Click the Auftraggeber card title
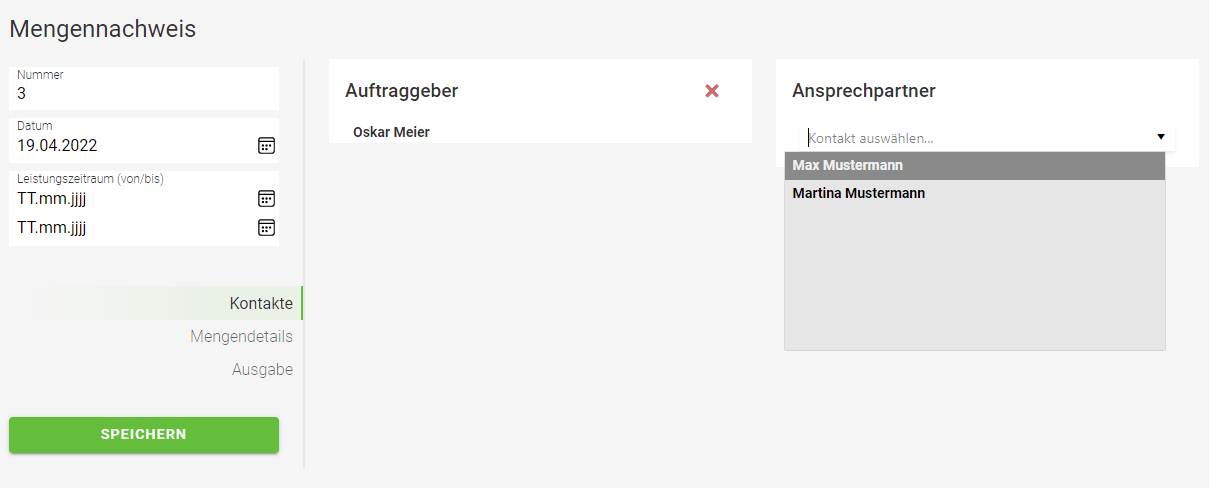 (x=402, y=91)
